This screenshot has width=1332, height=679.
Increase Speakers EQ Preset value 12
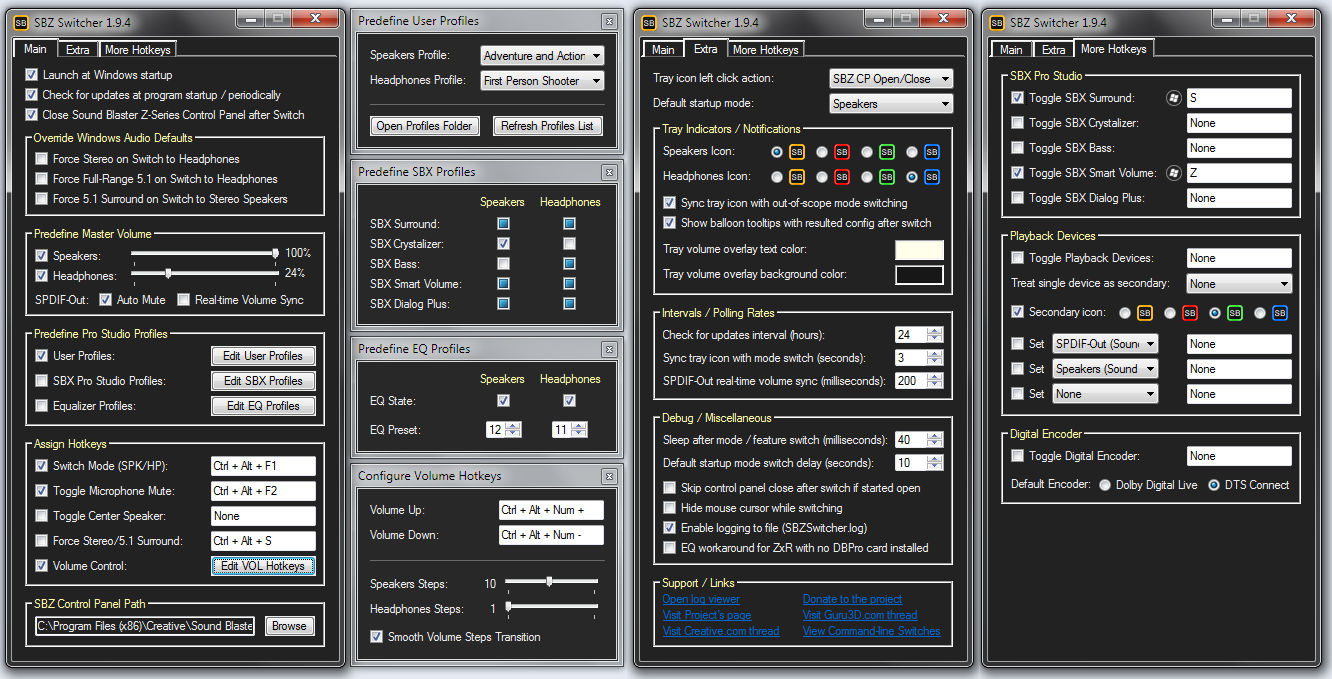pyautogui.click(x=513, y=426)
